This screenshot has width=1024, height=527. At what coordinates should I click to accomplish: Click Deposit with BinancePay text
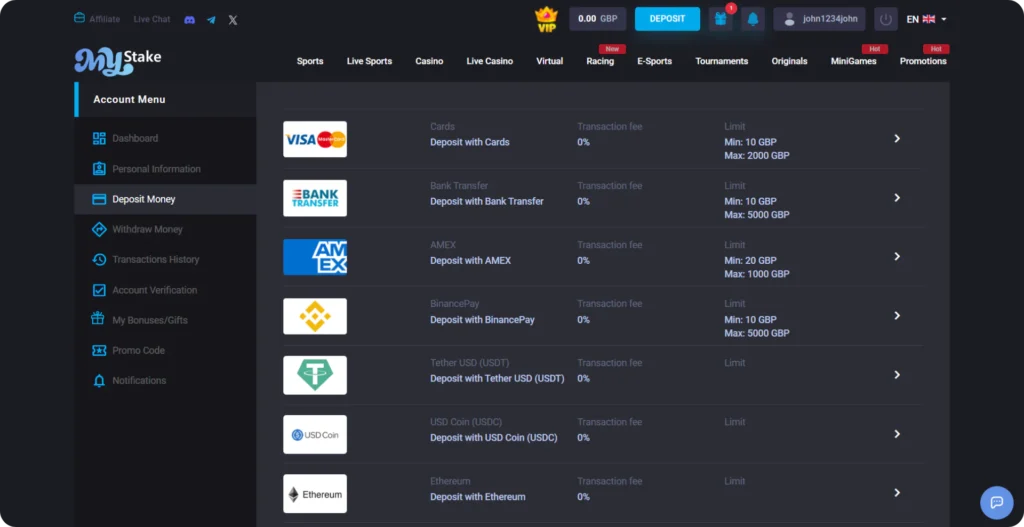coord(482,319)
